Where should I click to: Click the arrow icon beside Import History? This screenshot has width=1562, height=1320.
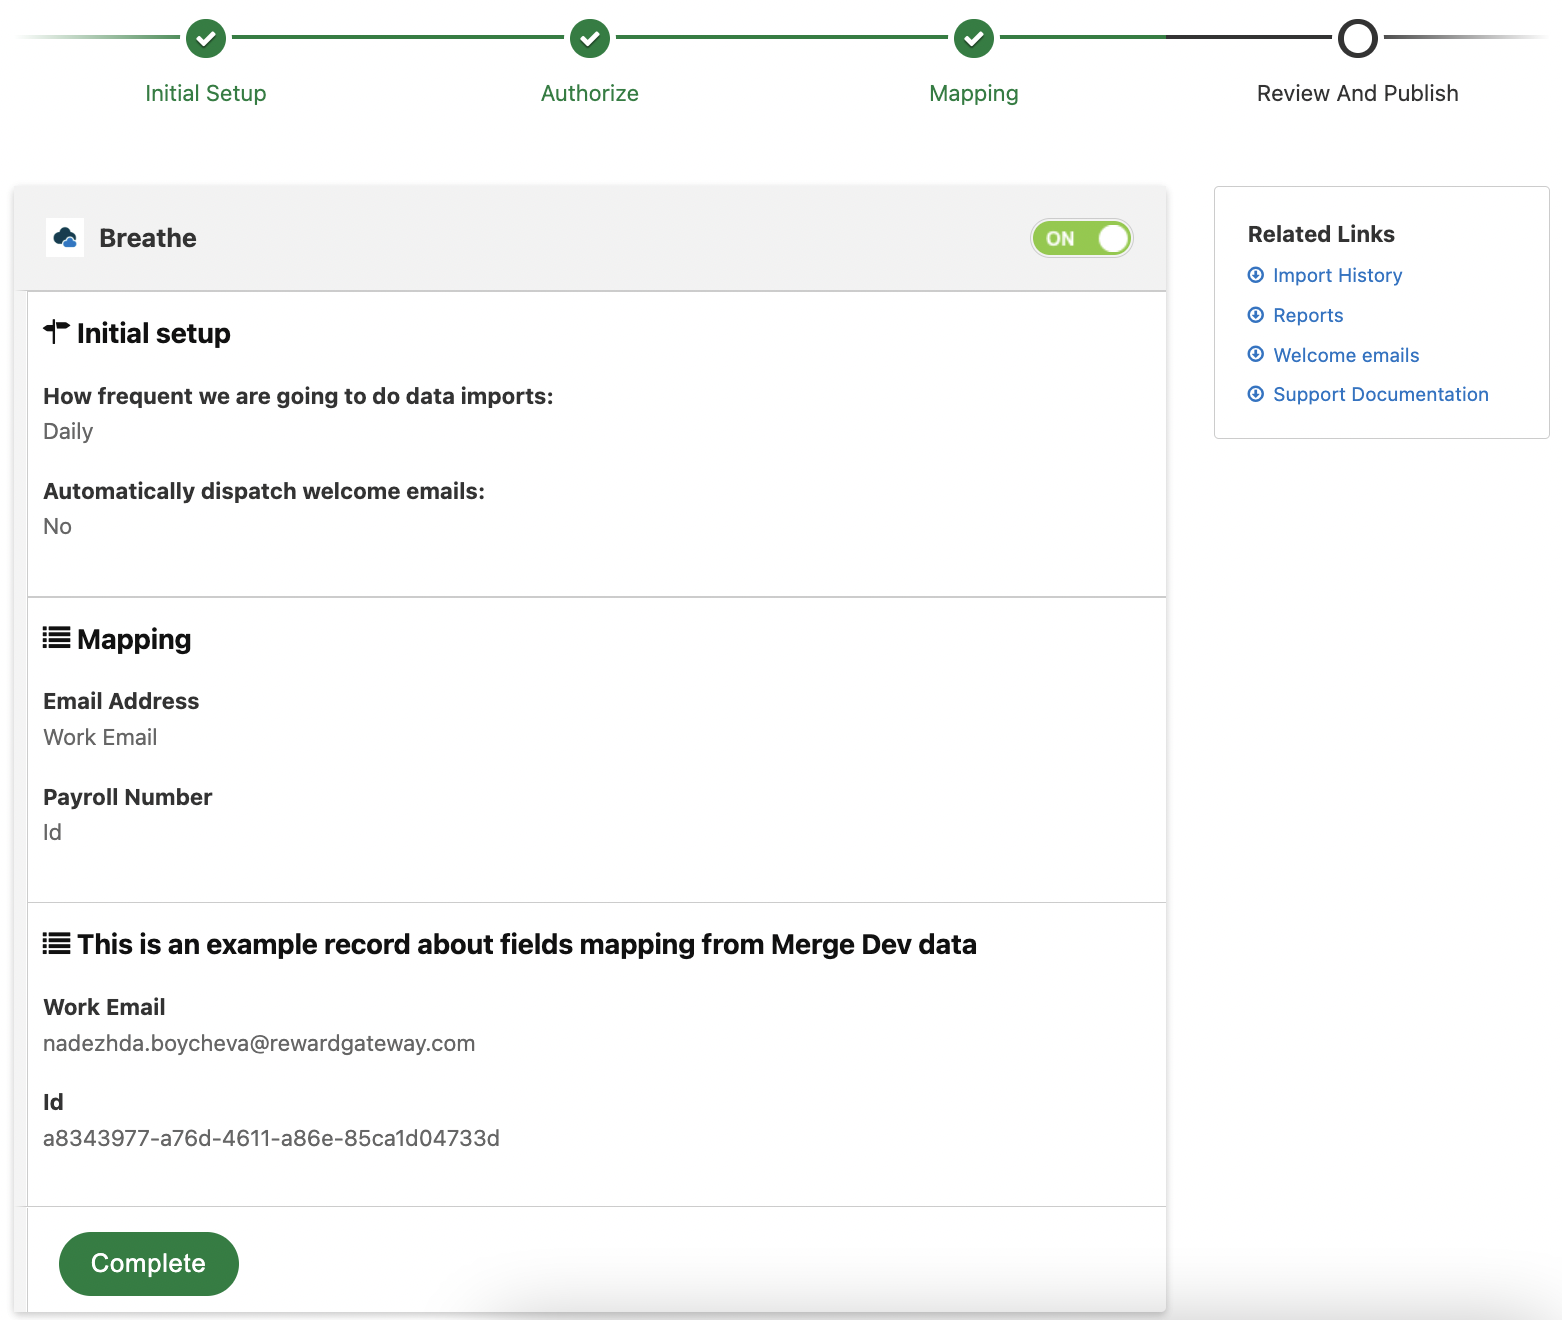[1256, 275]
